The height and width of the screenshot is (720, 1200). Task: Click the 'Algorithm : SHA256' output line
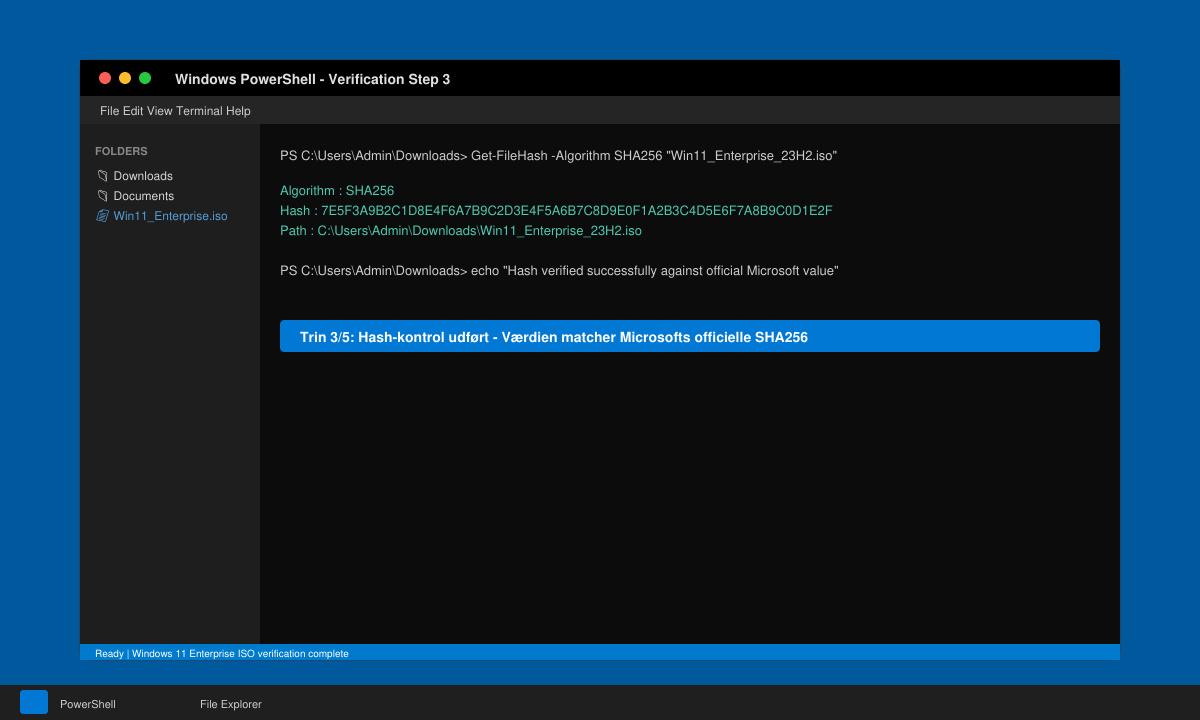[x=337, y=191]
